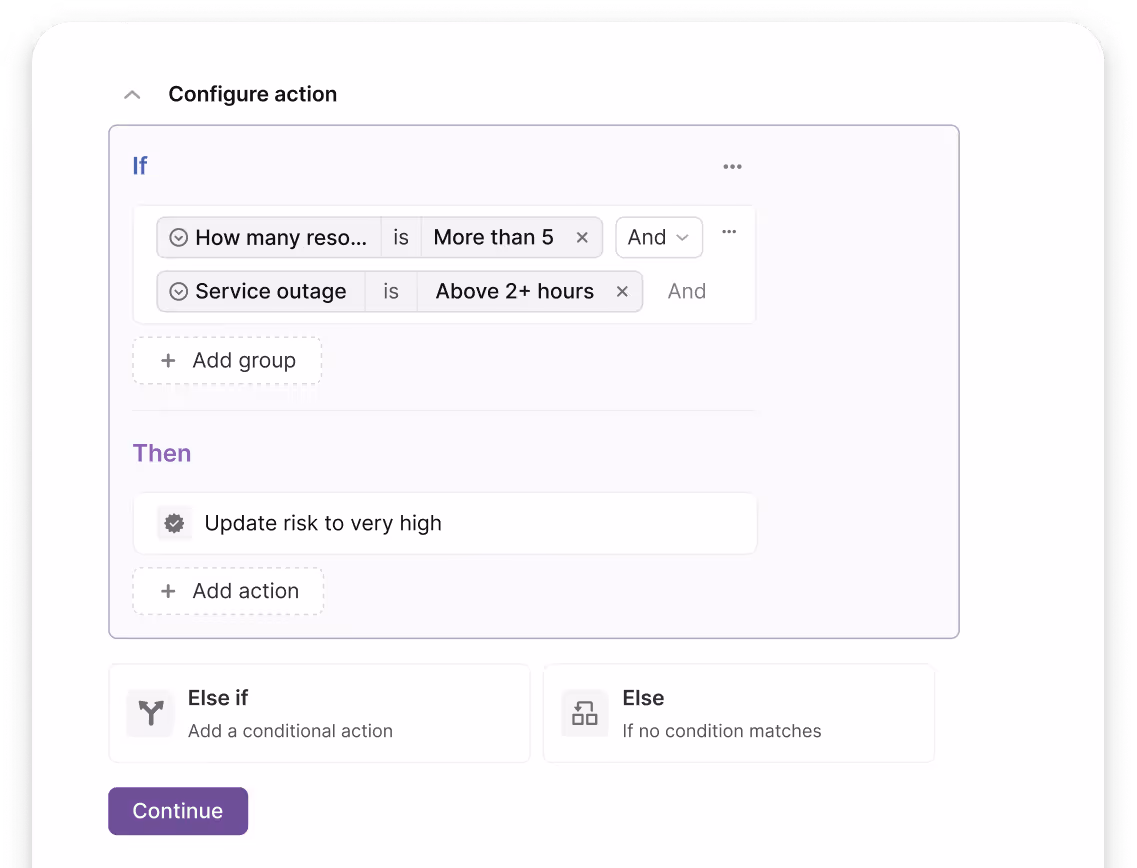Change the More than 5 value
Image resolution: width=1137 pixels, height=868 pixels.
click(493, 238)
